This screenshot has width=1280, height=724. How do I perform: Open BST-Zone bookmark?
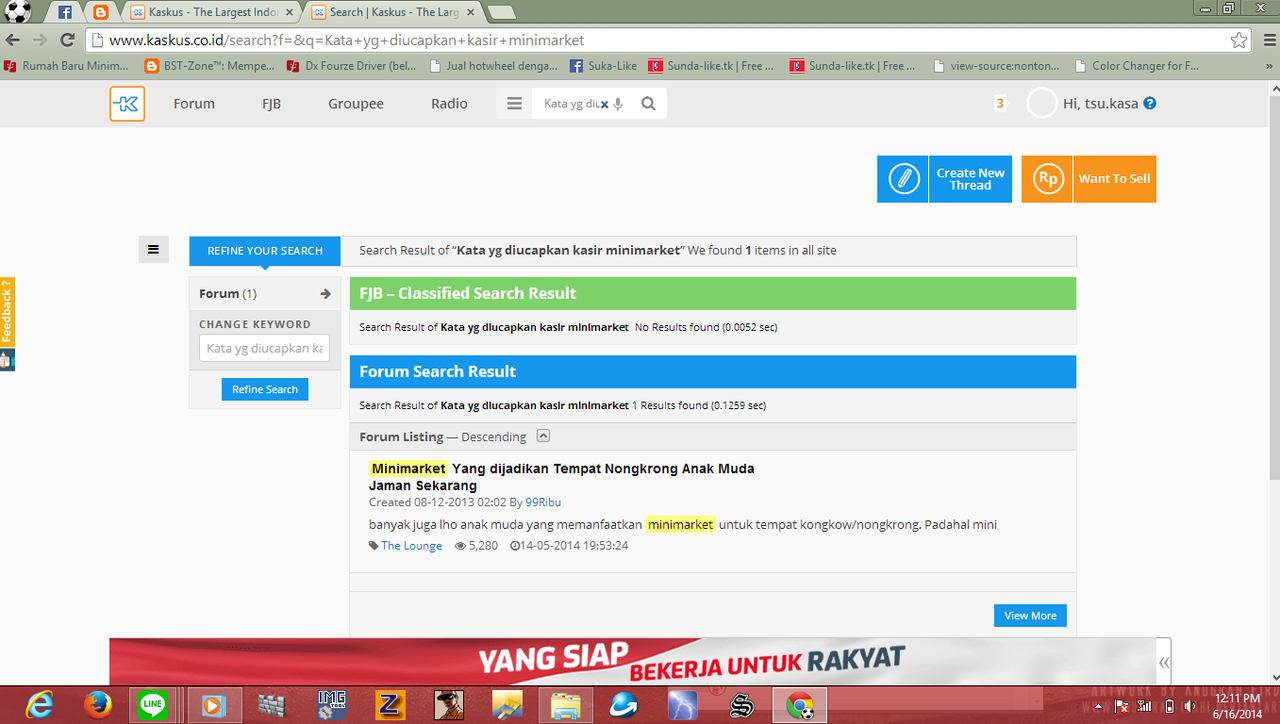(209, 66)
